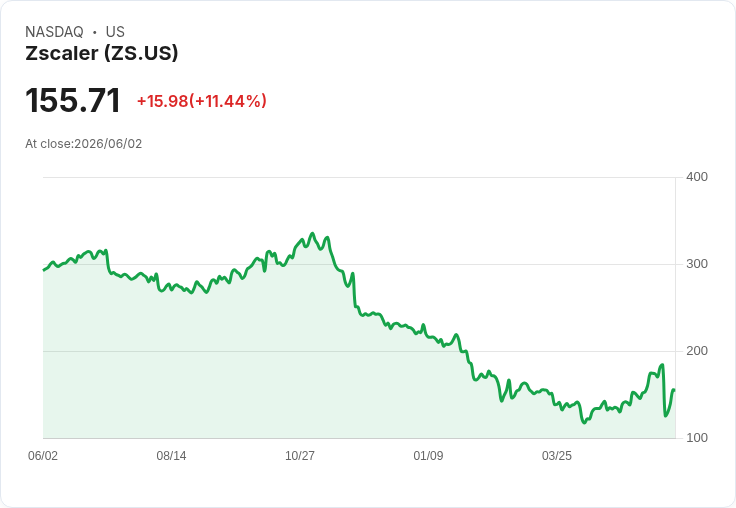Click the 100 price axis label

click(x=697, y=438)
